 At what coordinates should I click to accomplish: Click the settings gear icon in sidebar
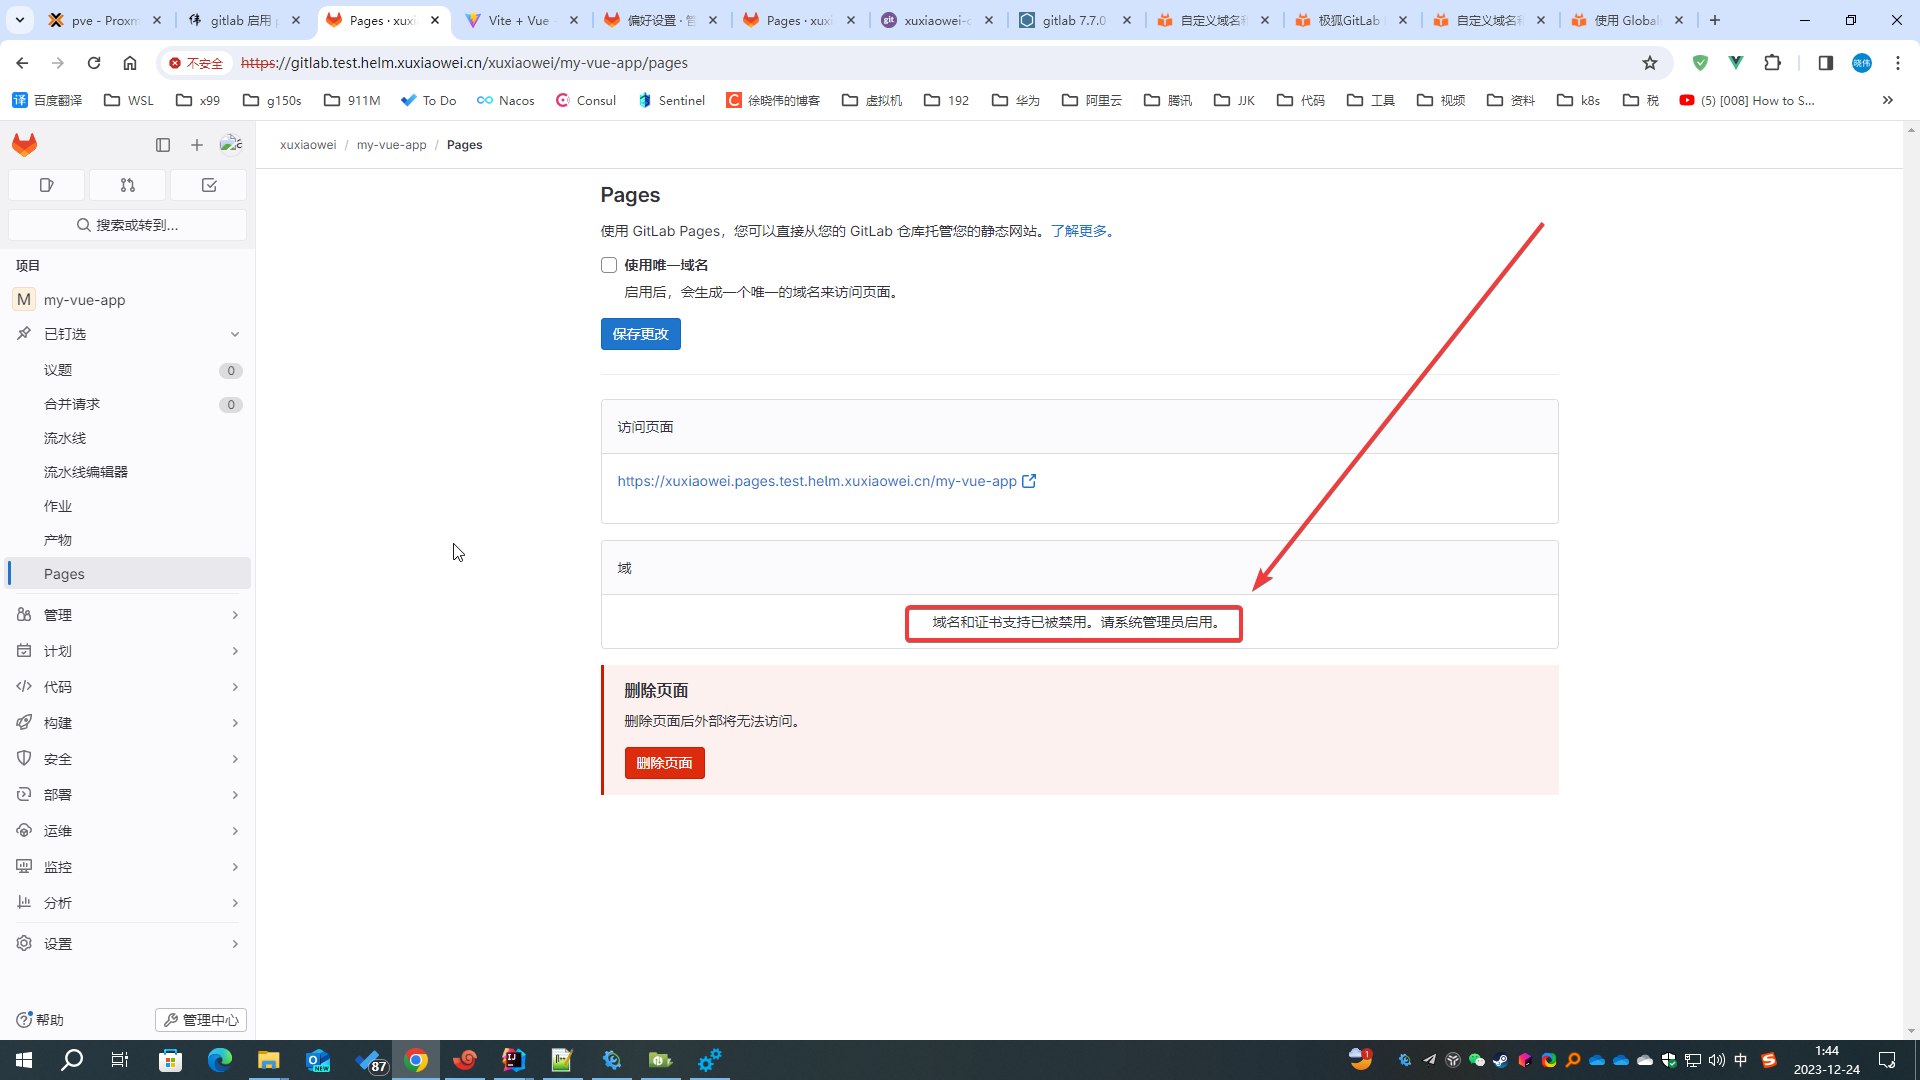[x=24, y=943]
